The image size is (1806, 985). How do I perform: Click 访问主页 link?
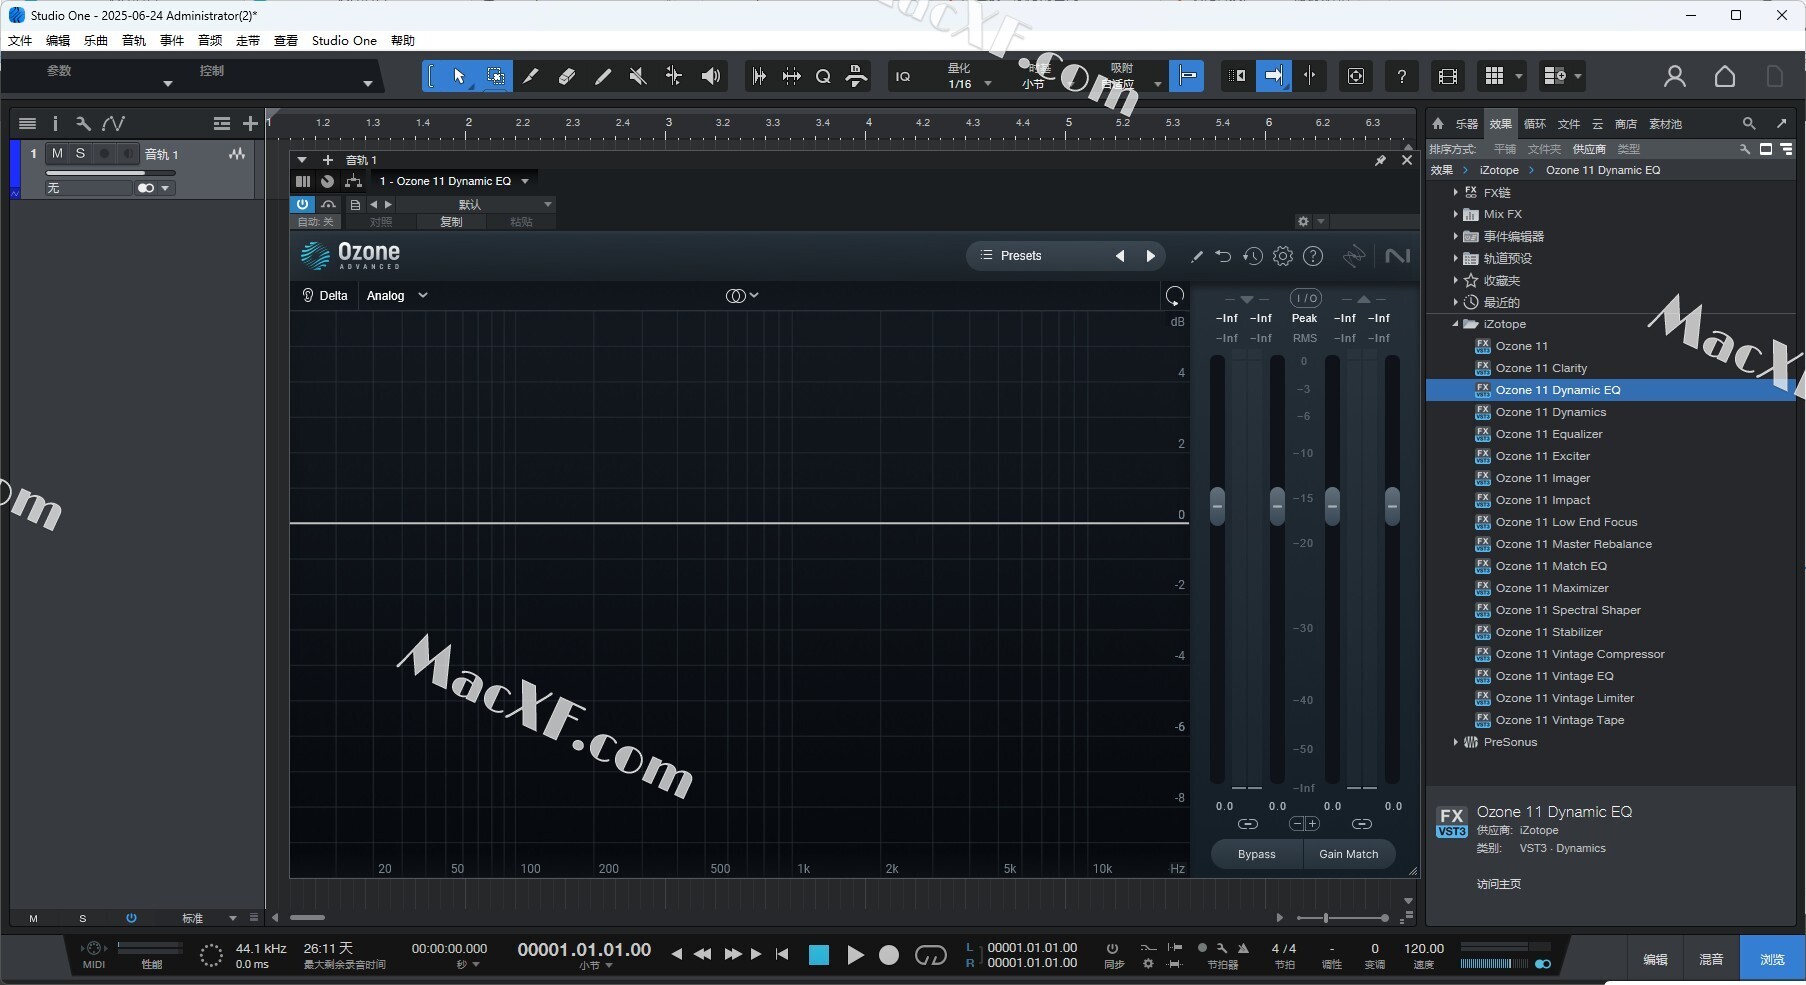pos(1499,884)
